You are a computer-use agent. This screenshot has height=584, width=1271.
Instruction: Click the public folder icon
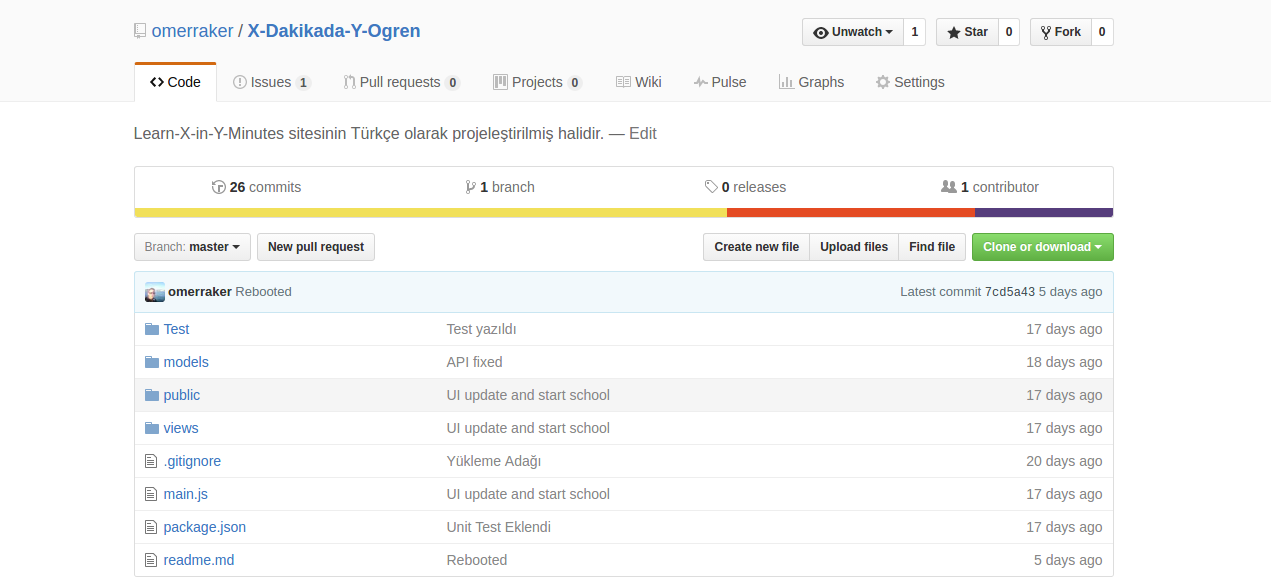(x=152, y=395)
